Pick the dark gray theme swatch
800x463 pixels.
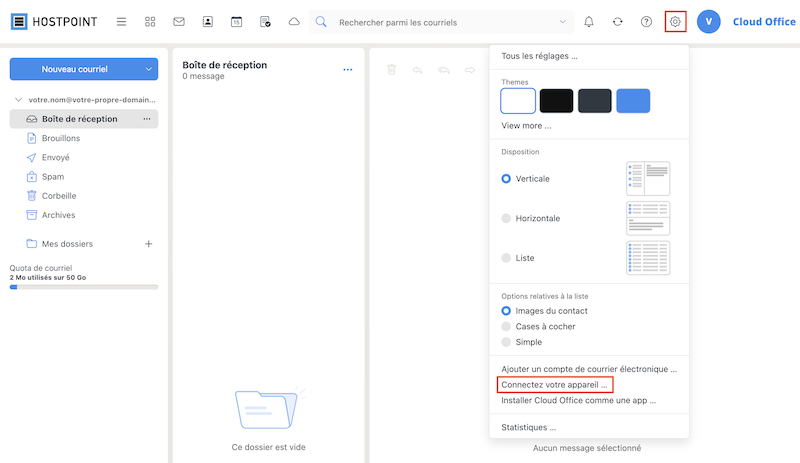(x=594, y=101)
